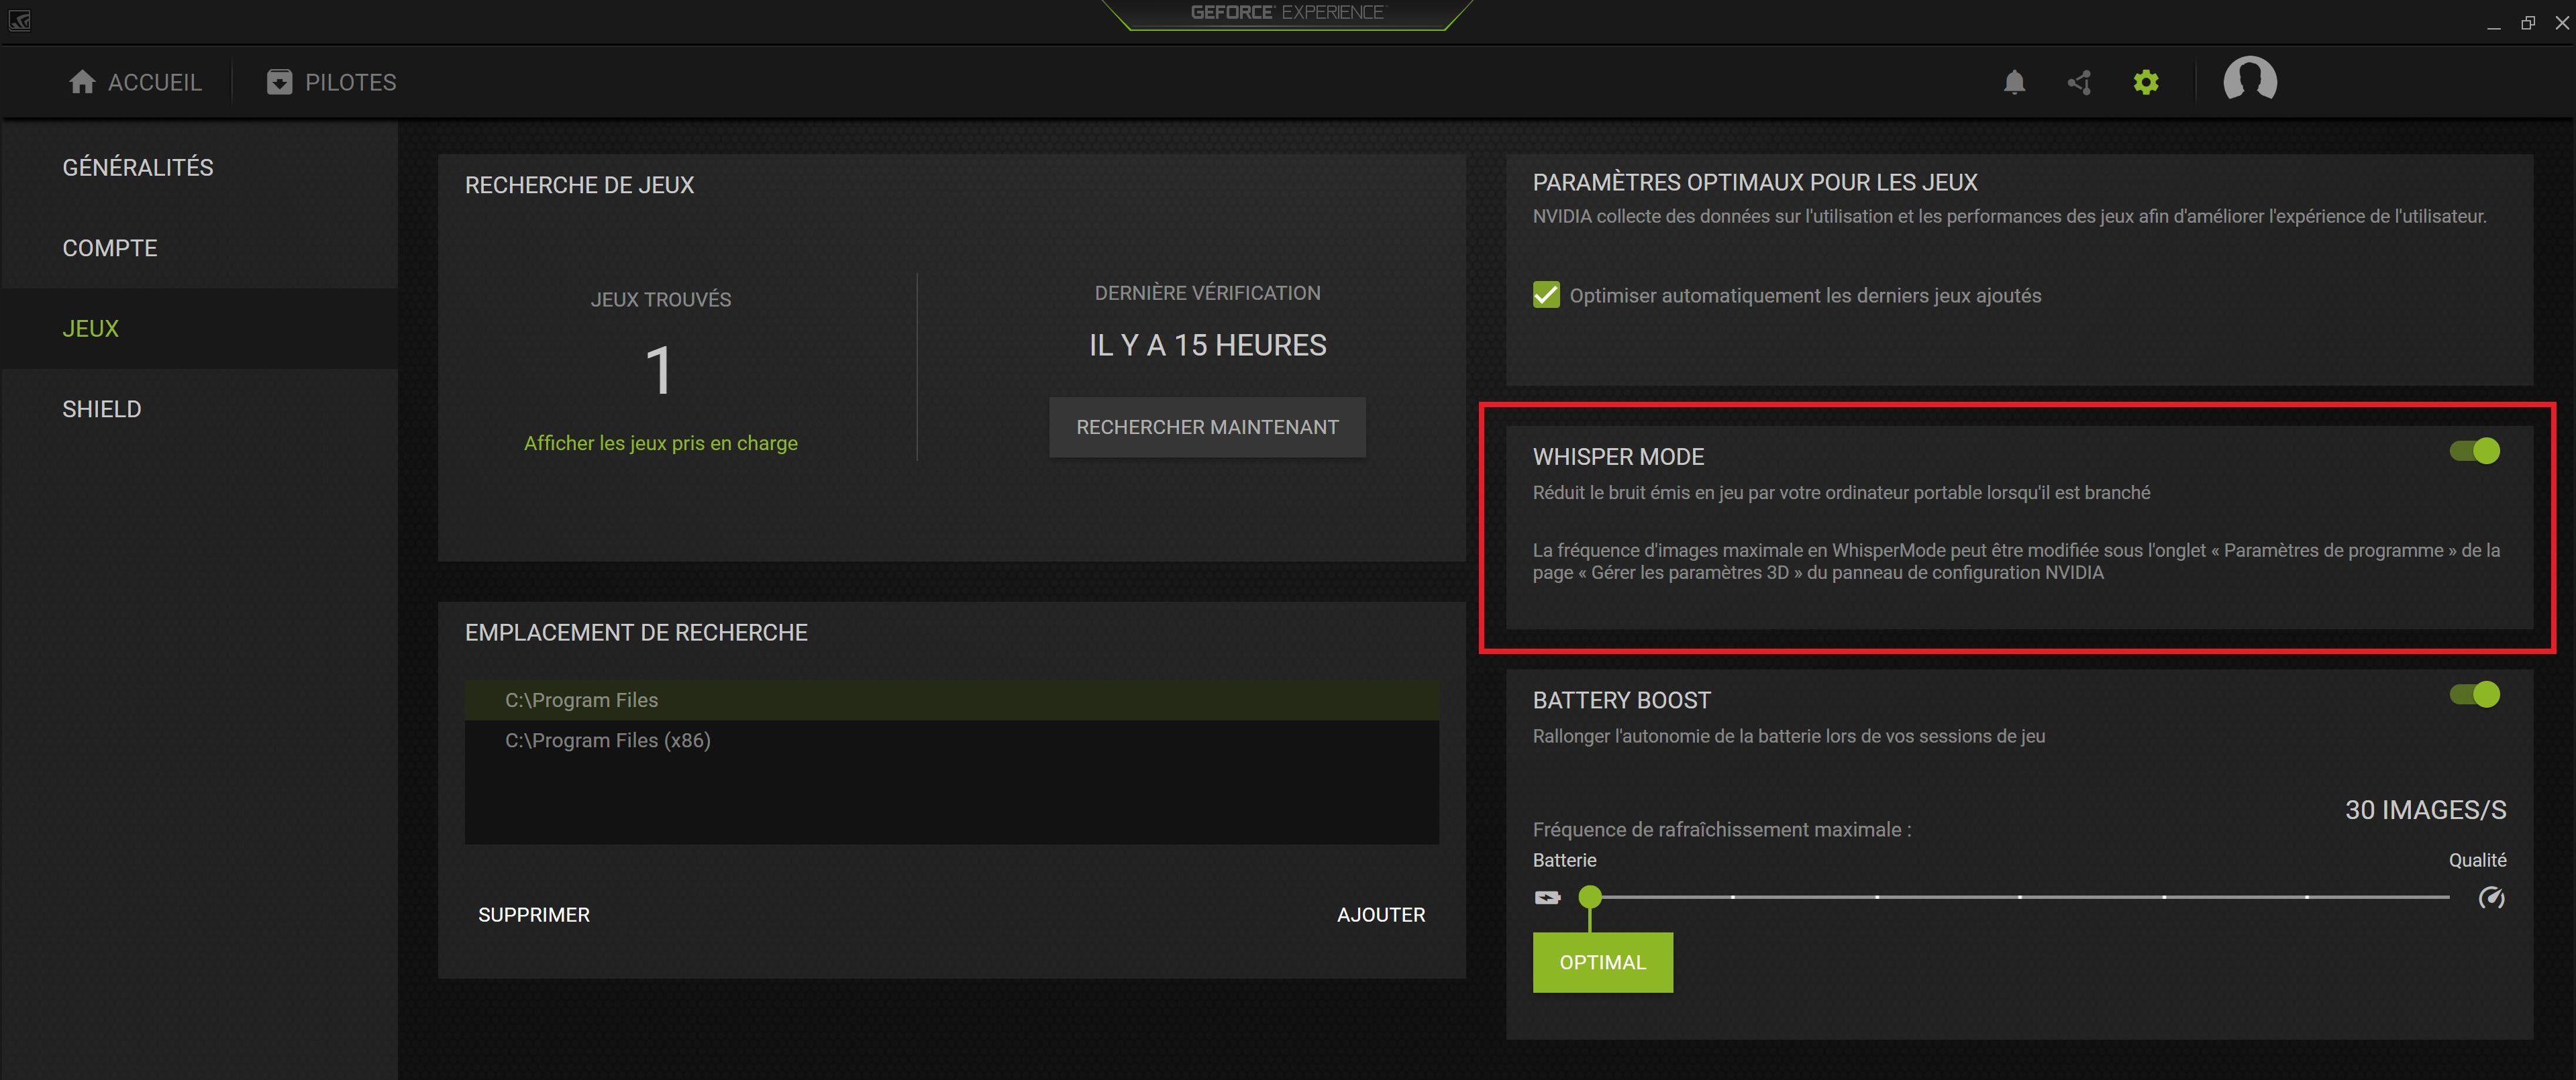The height and width of the screenshot is (1080, 2576).
Task: Turn off the Whisper Mode toggle
Action: (2474, 451)
